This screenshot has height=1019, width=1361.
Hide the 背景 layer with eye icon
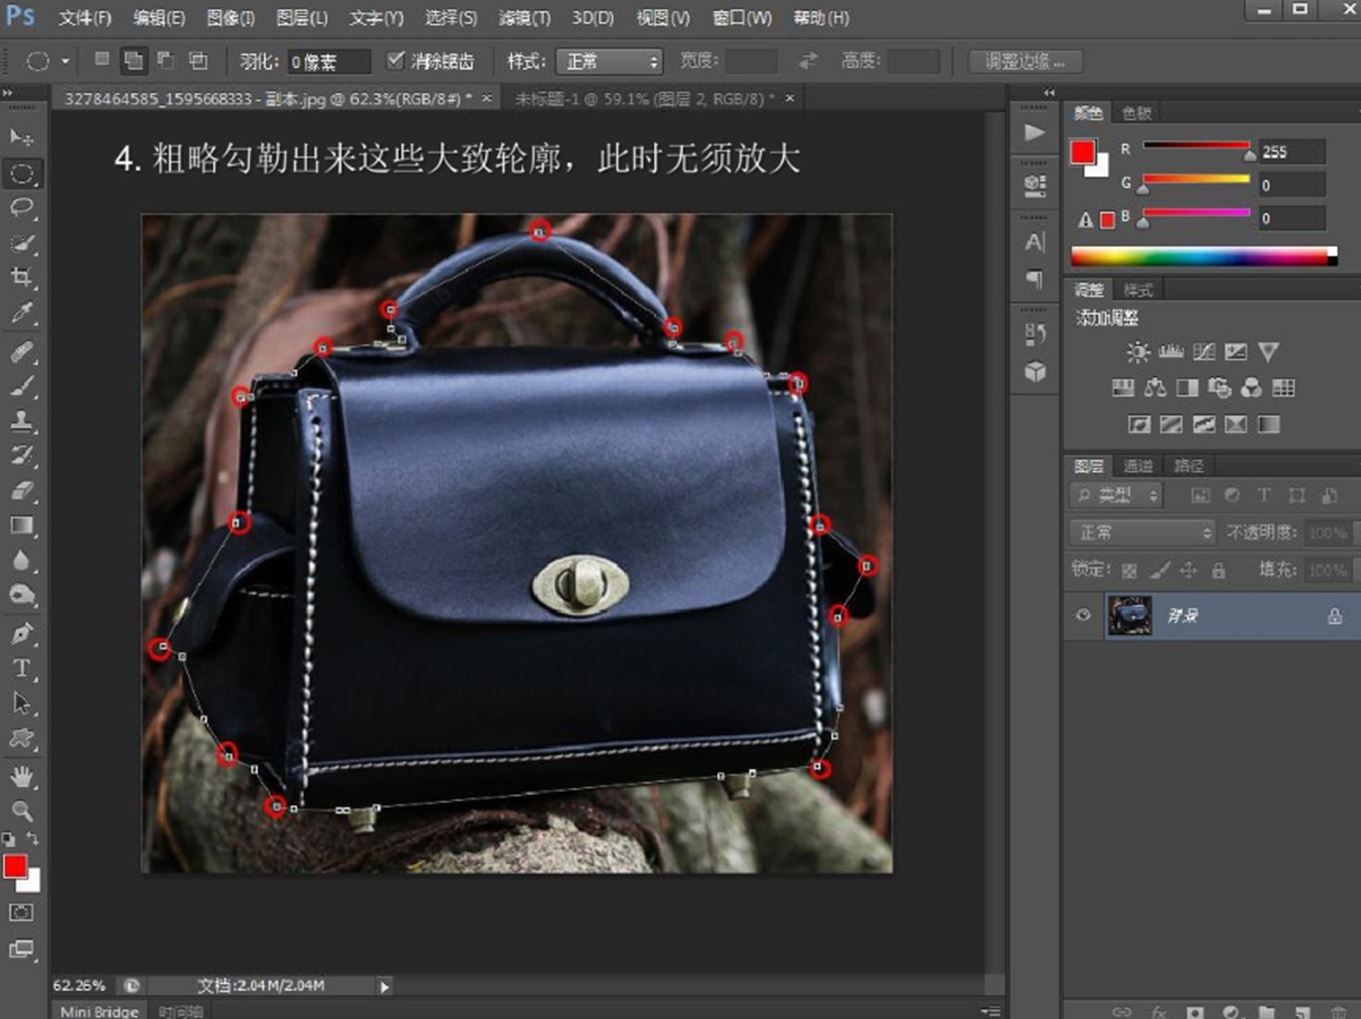click(1083, 616)
